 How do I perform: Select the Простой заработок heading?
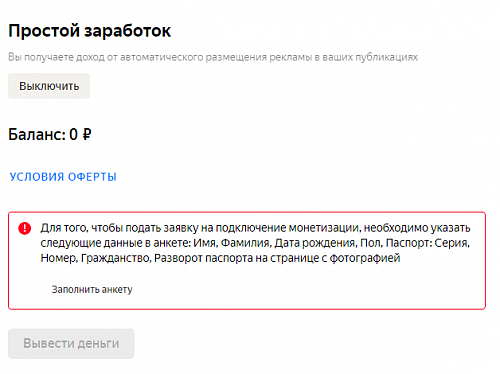coord(89,31)
